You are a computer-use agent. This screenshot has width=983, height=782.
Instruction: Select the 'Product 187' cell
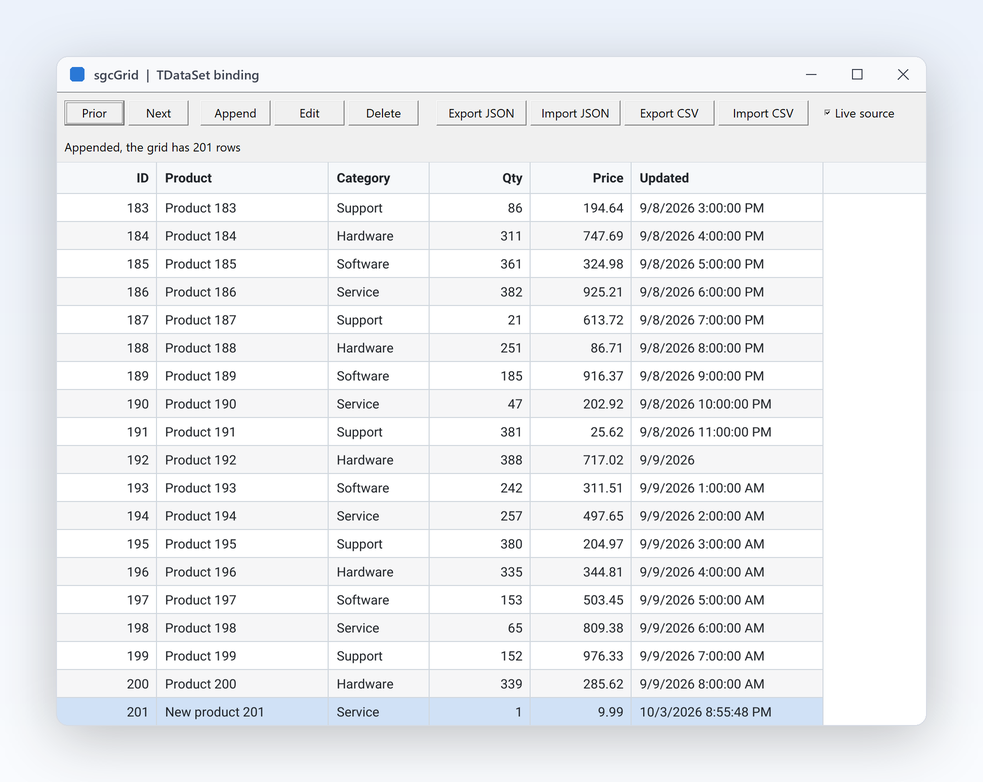point(242,320)
